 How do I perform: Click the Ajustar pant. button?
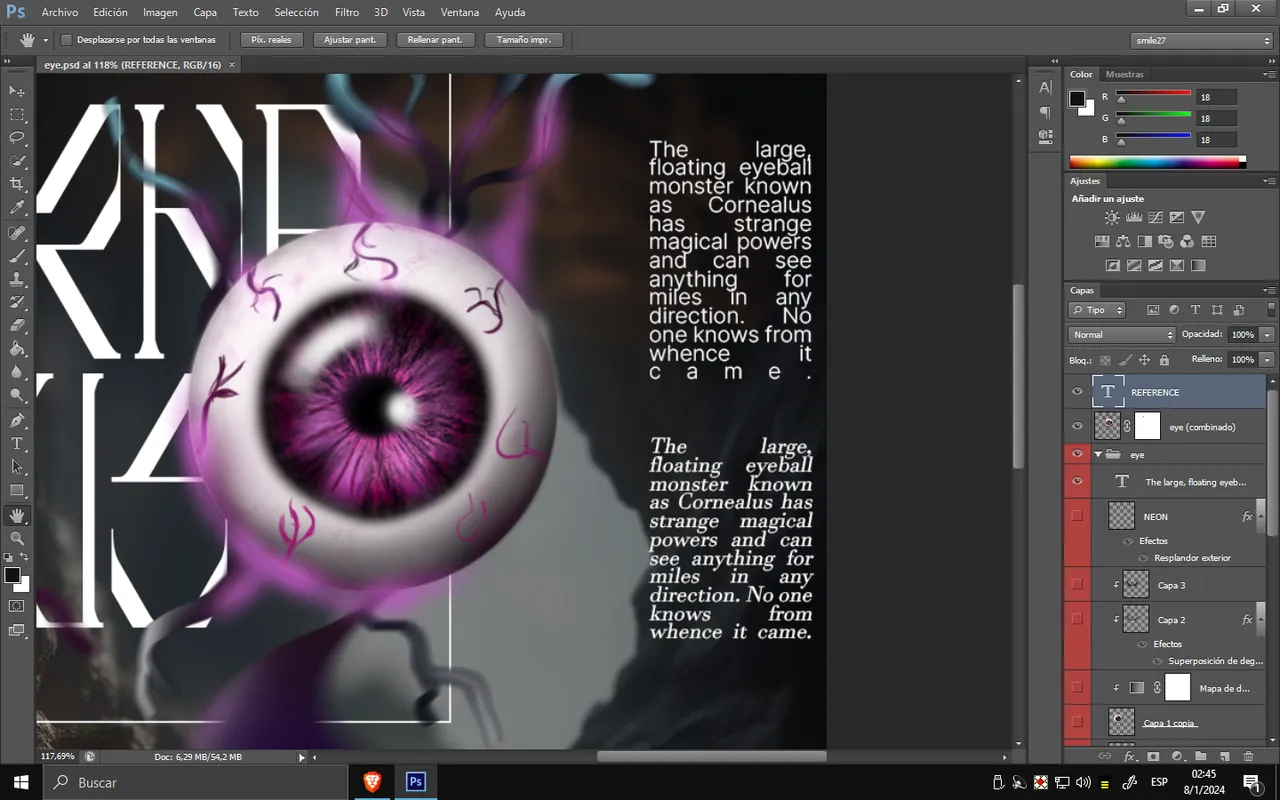350,40
